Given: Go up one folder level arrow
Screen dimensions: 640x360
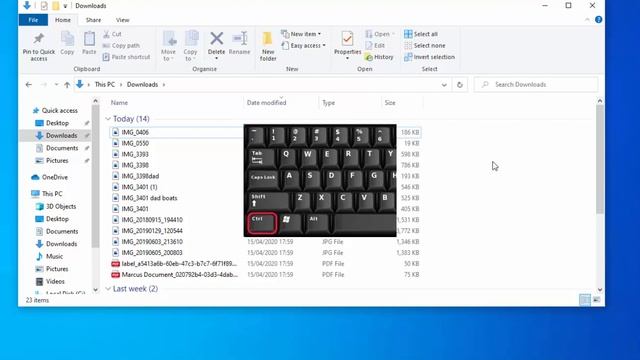Looking at the screenshot, I should pyautogui.click(x=67, y=85).
